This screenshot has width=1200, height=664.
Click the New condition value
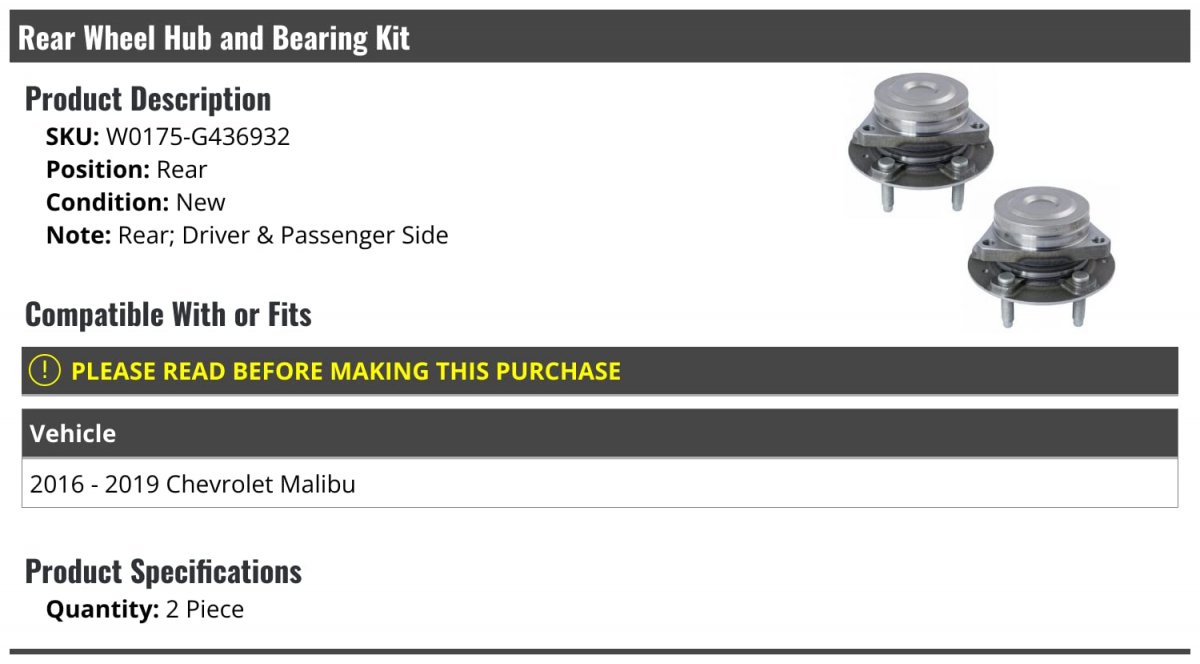(201, 203)
